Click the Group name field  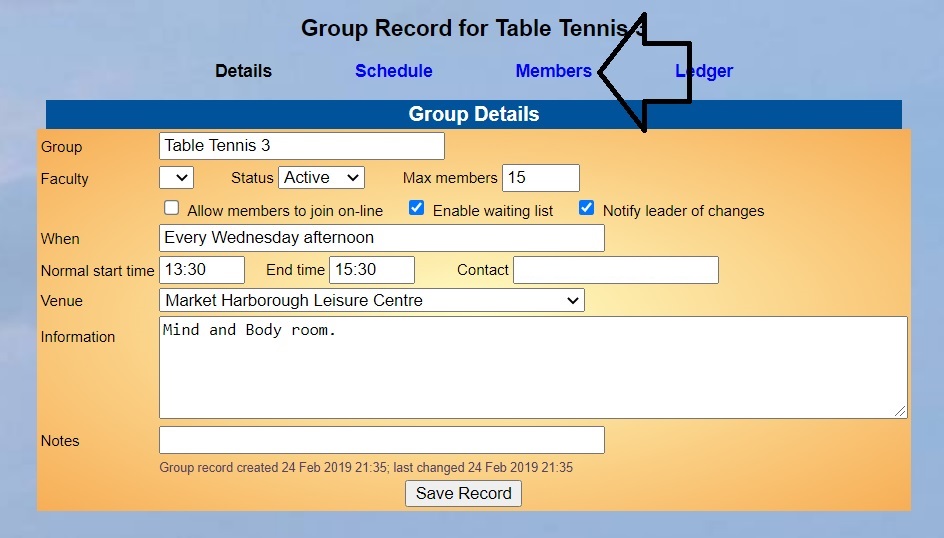point(301,146)
